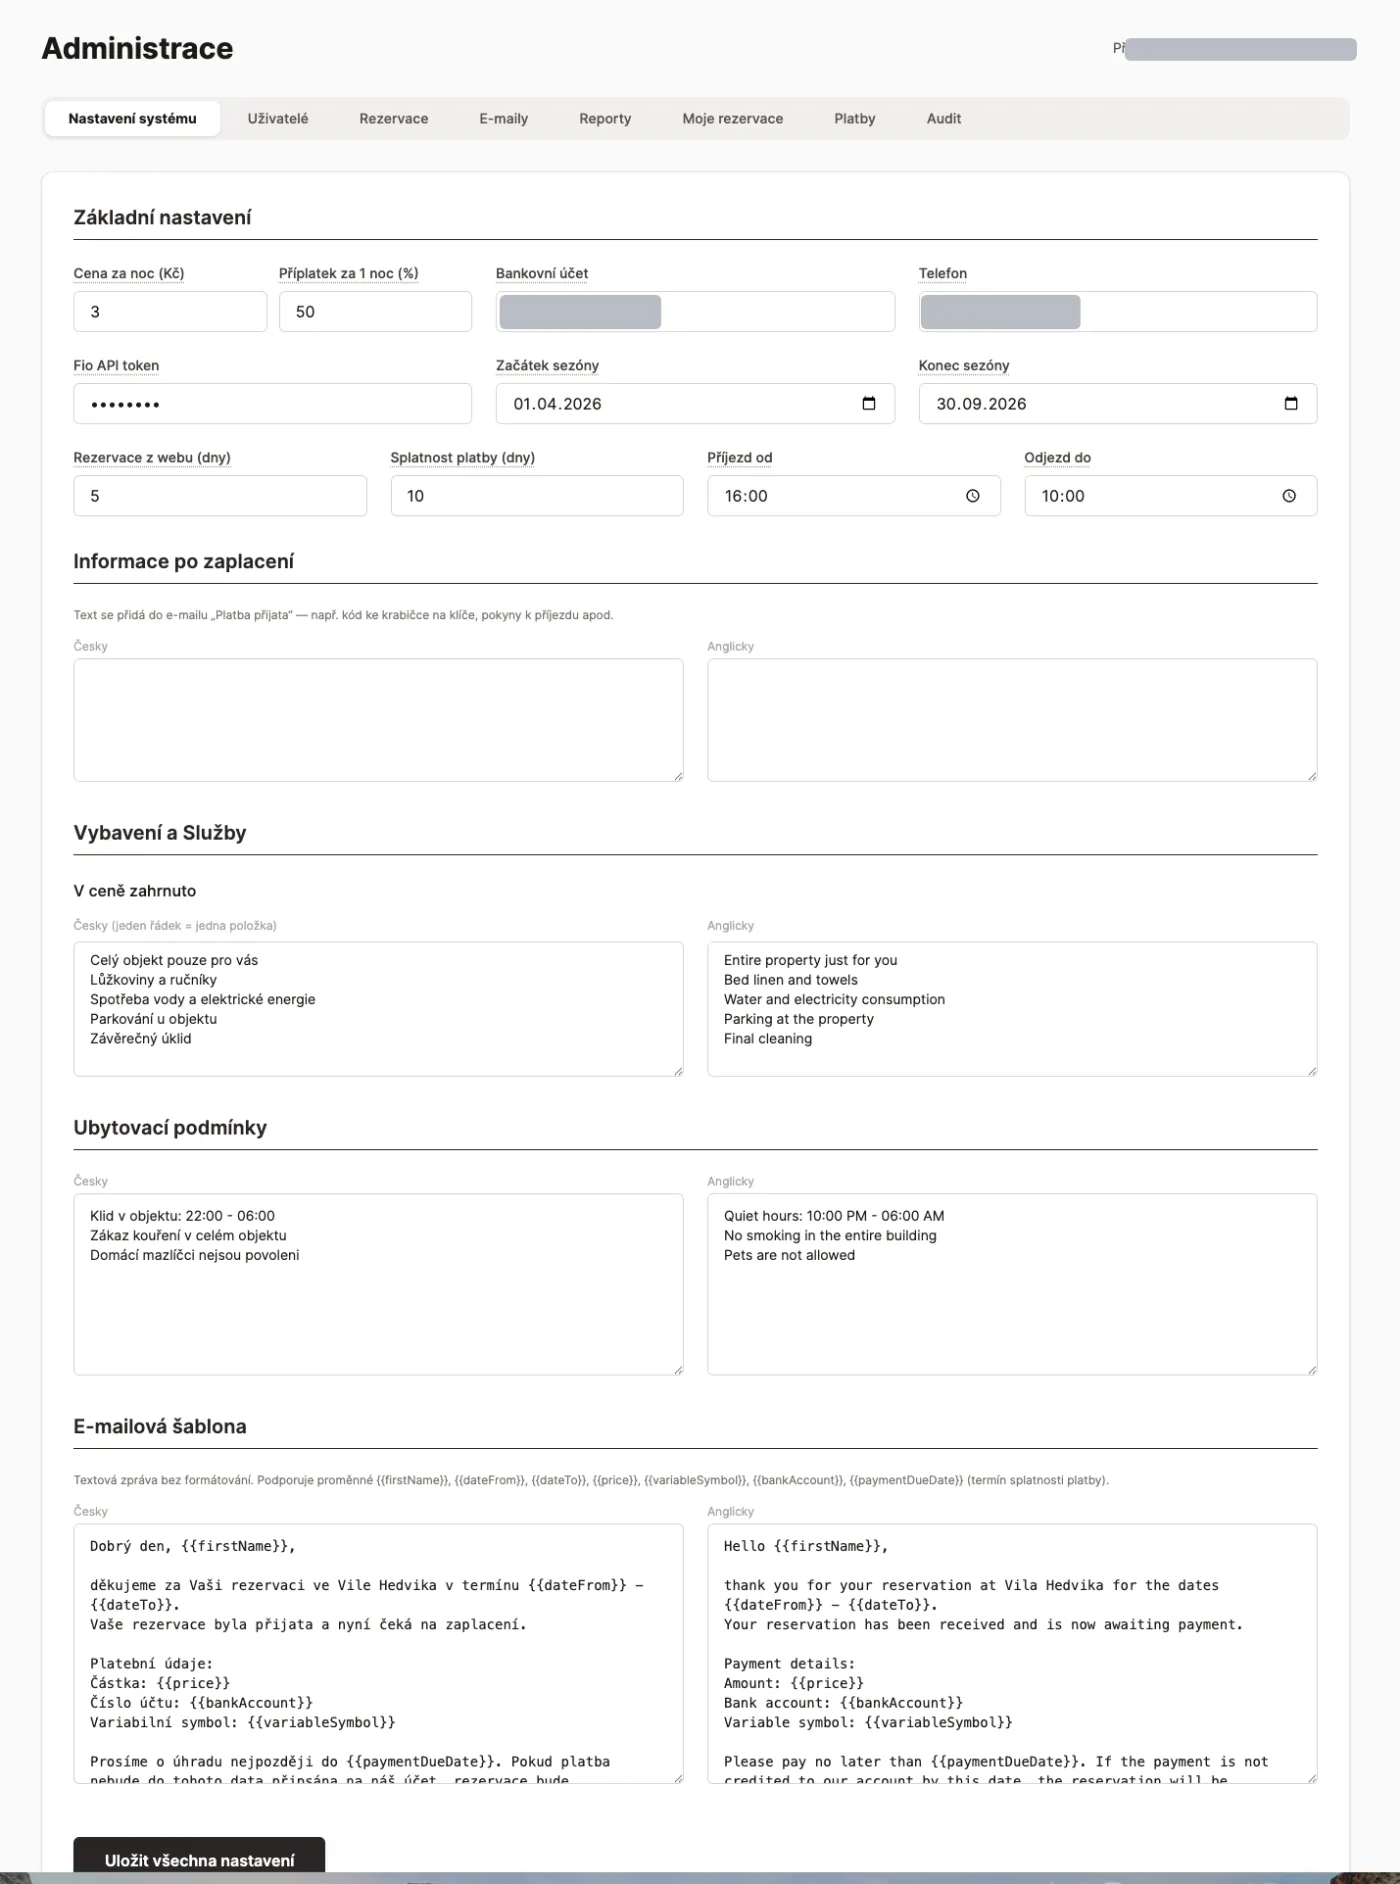Click English E-mailová šablona textarea

coord(1012,1654)
